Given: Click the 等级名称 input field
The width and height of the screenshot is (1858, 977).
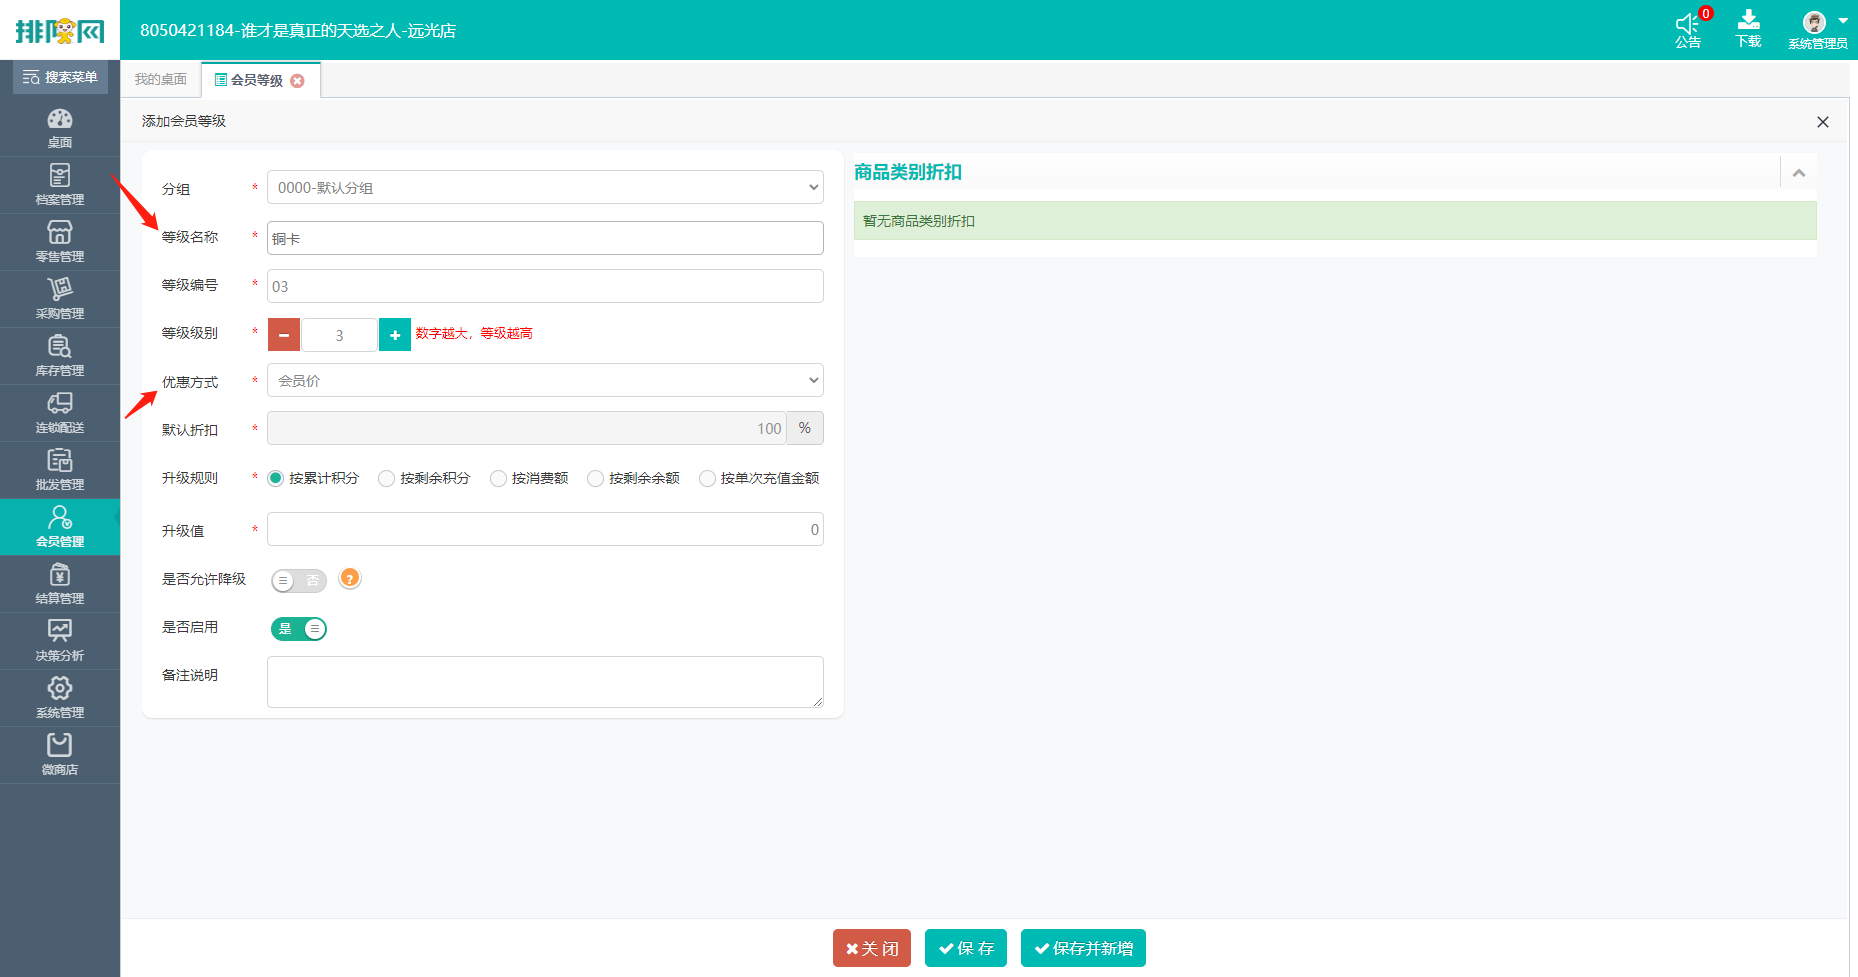Looking at the screenshot, I should 545,238.
